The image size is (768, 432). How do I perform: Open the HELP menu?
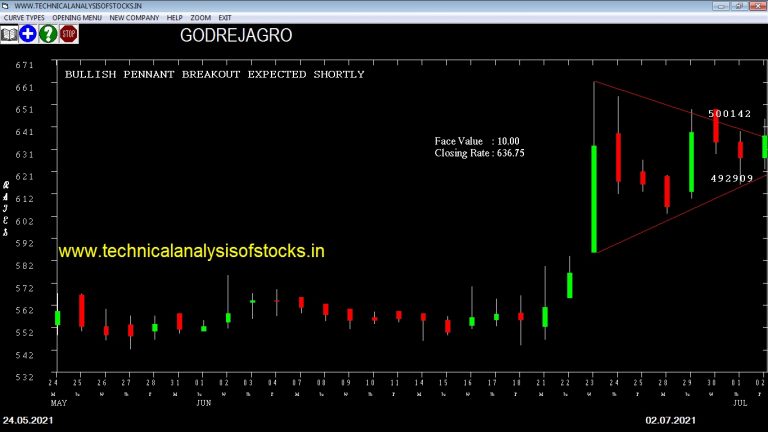(x=174, y=18)
